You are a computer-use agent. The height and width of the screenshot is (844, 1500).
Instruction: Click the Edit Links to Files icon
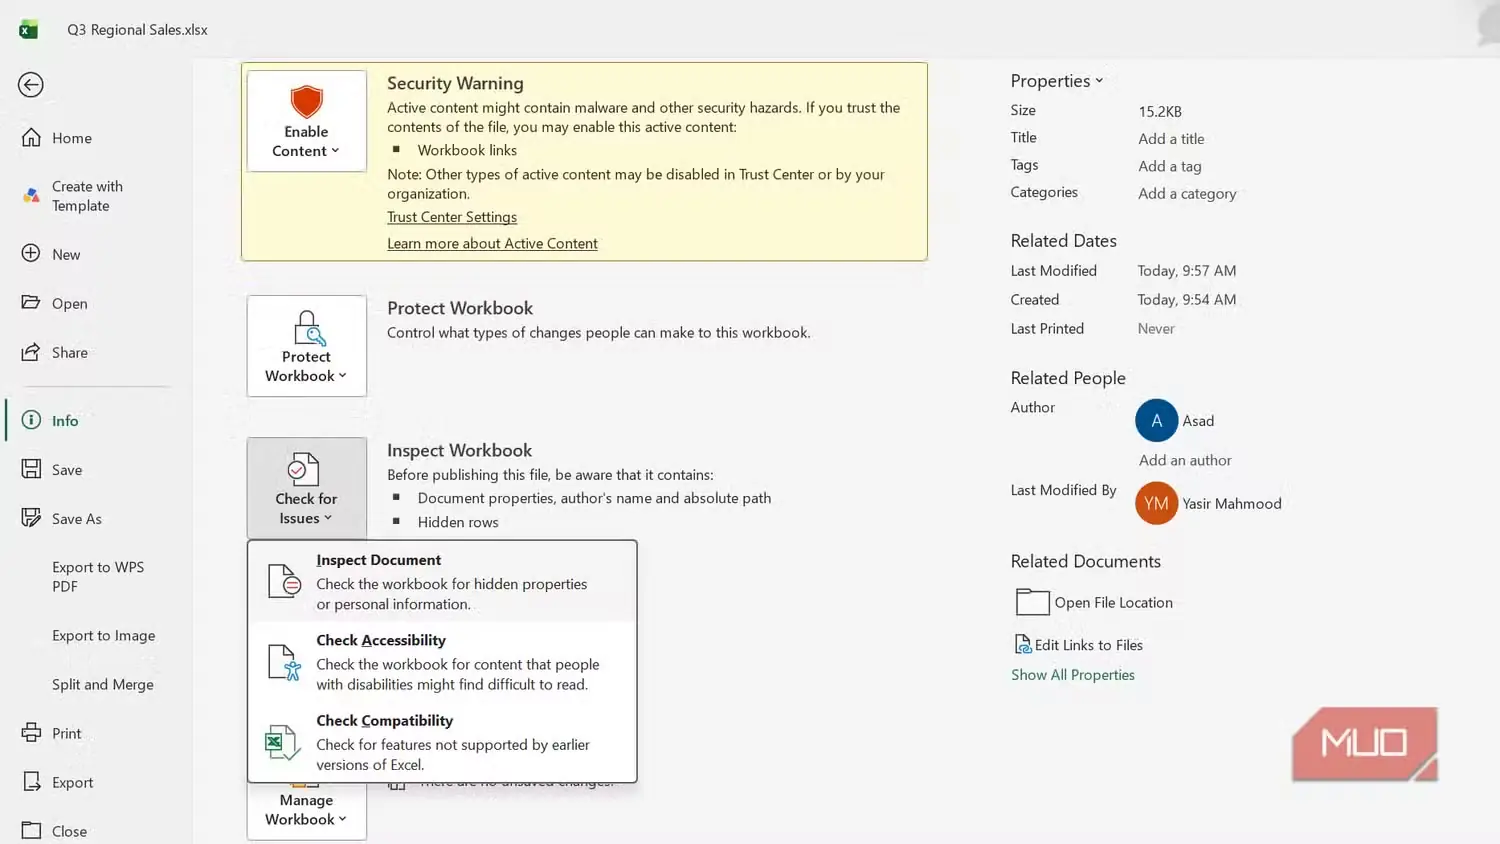1022,645
